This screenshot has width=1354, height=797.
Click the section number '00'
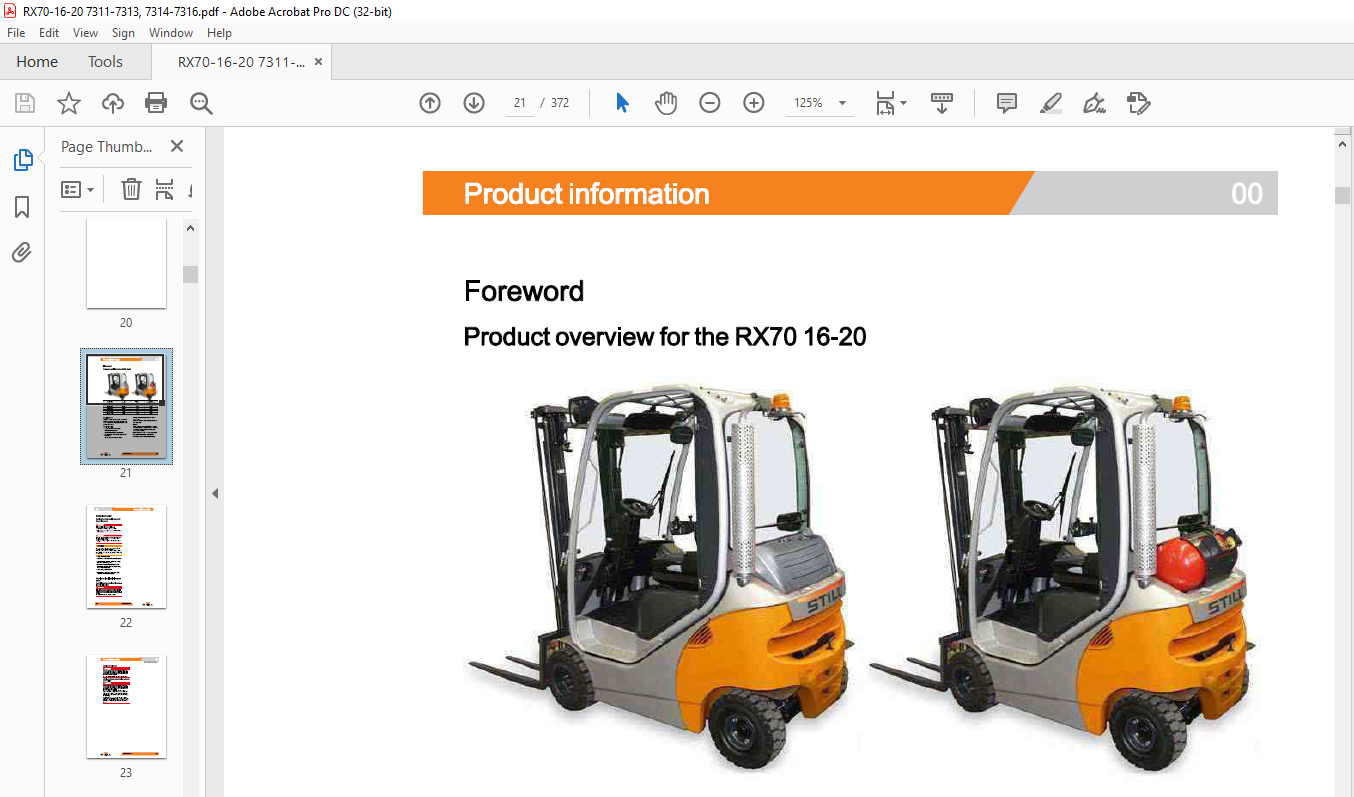coord(1247,194)
